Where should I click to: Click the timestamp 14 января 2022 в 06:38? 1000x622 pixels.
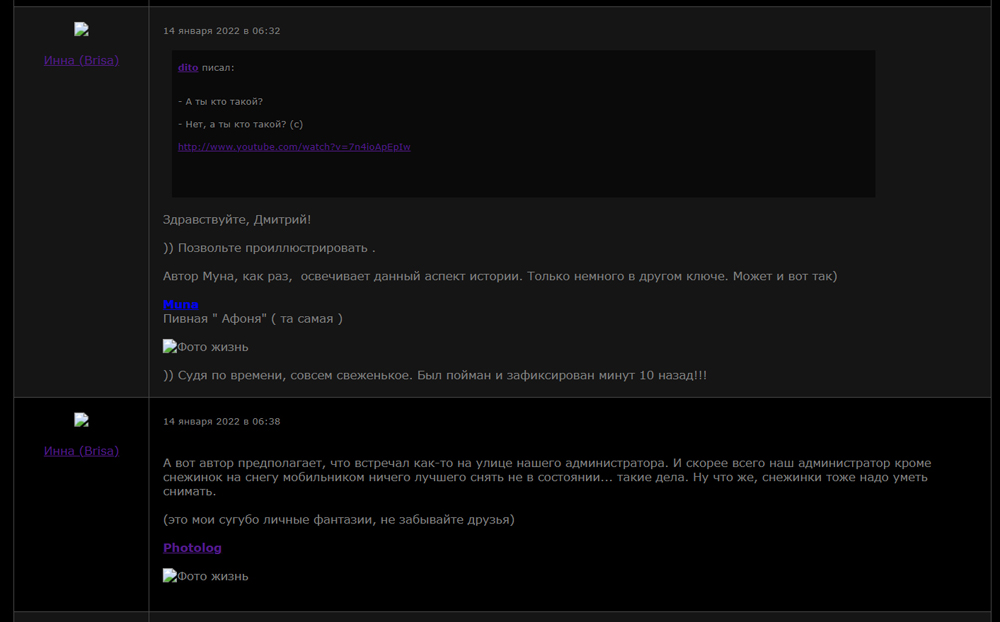tap(222, 422)
